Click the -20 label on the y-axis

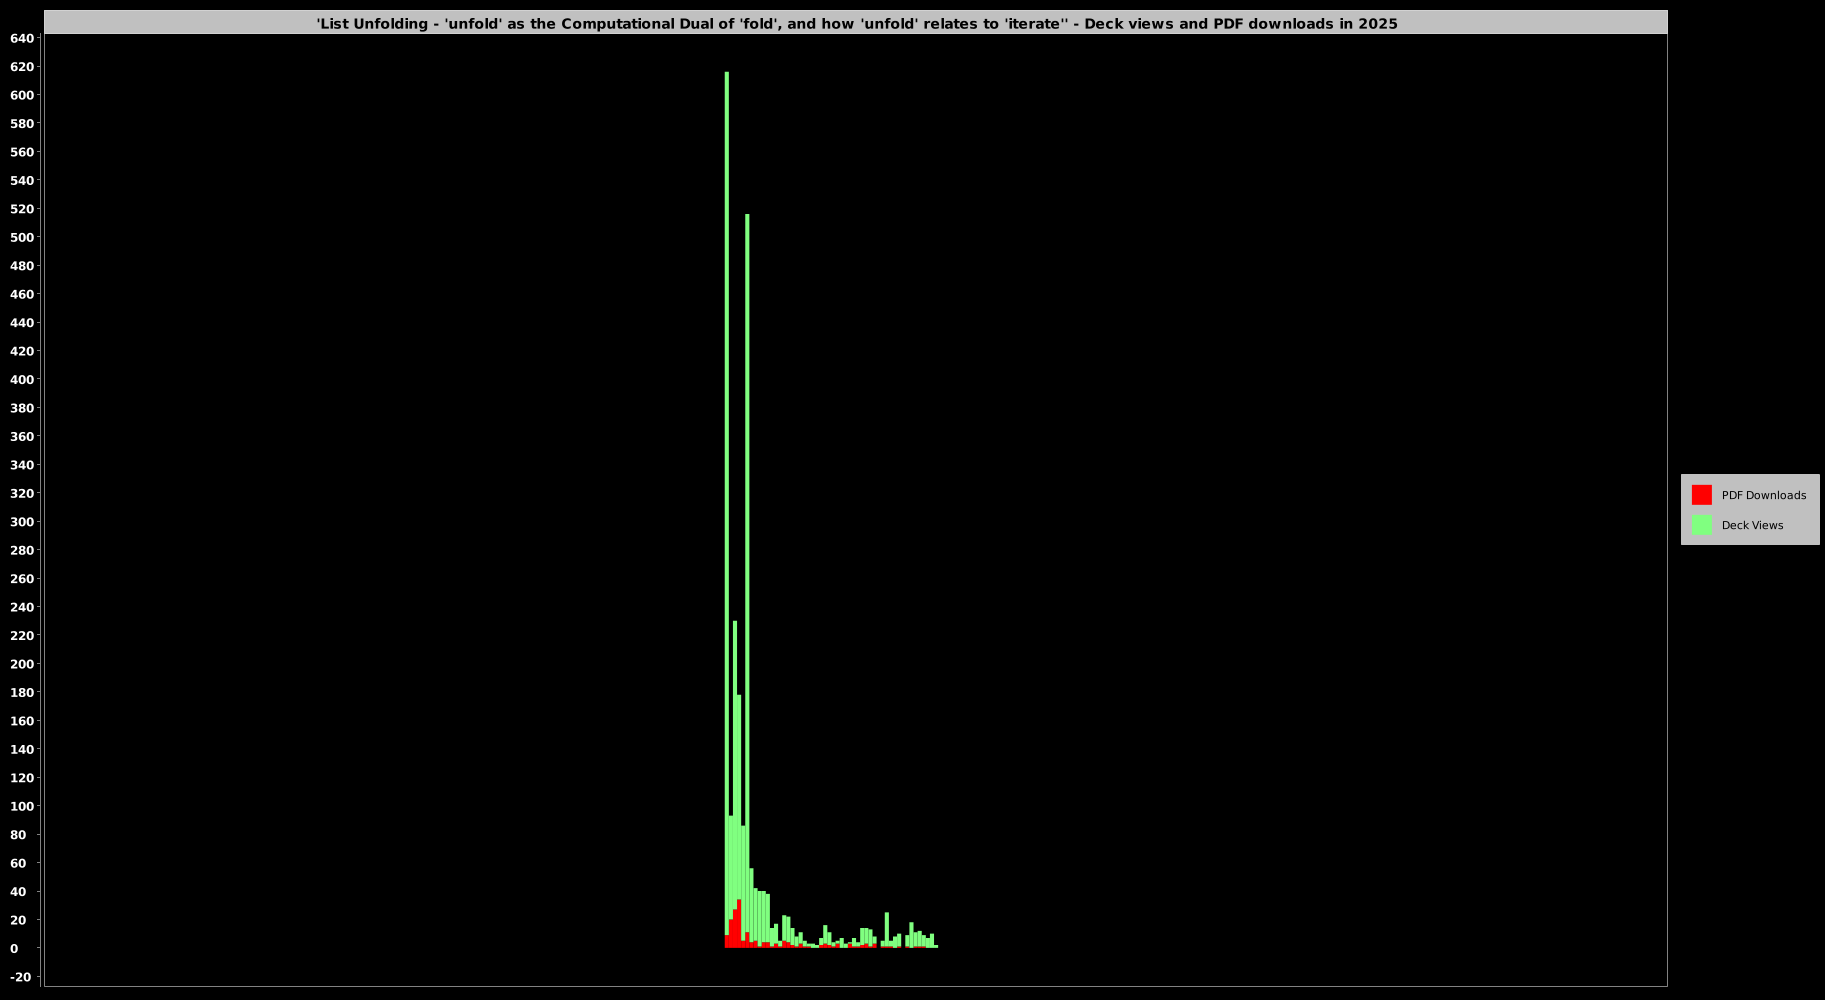tap(22, 977)
